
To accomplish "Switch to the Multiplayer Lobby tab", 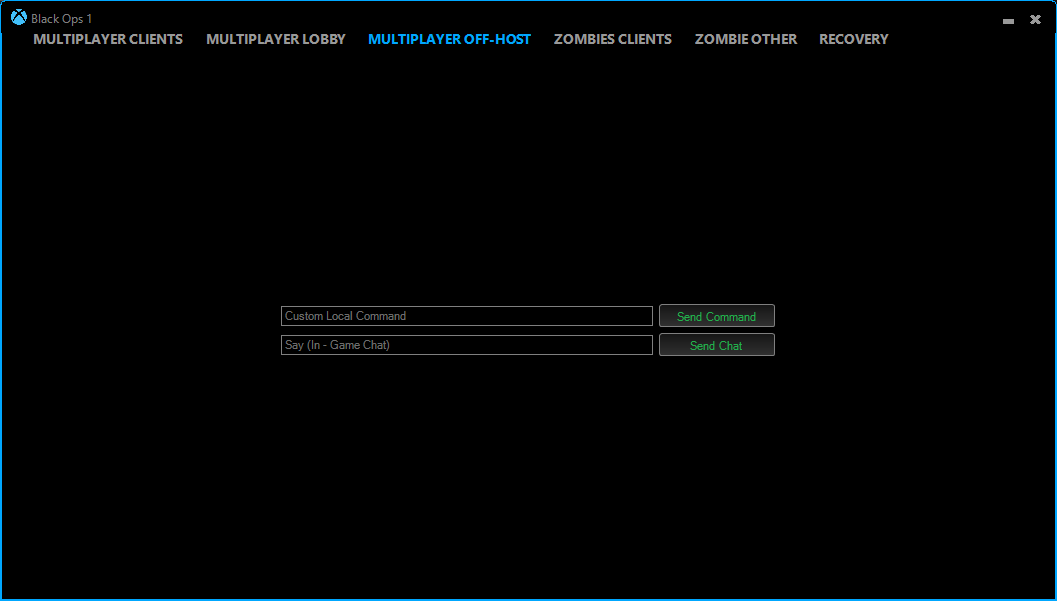I will (276, 39).
